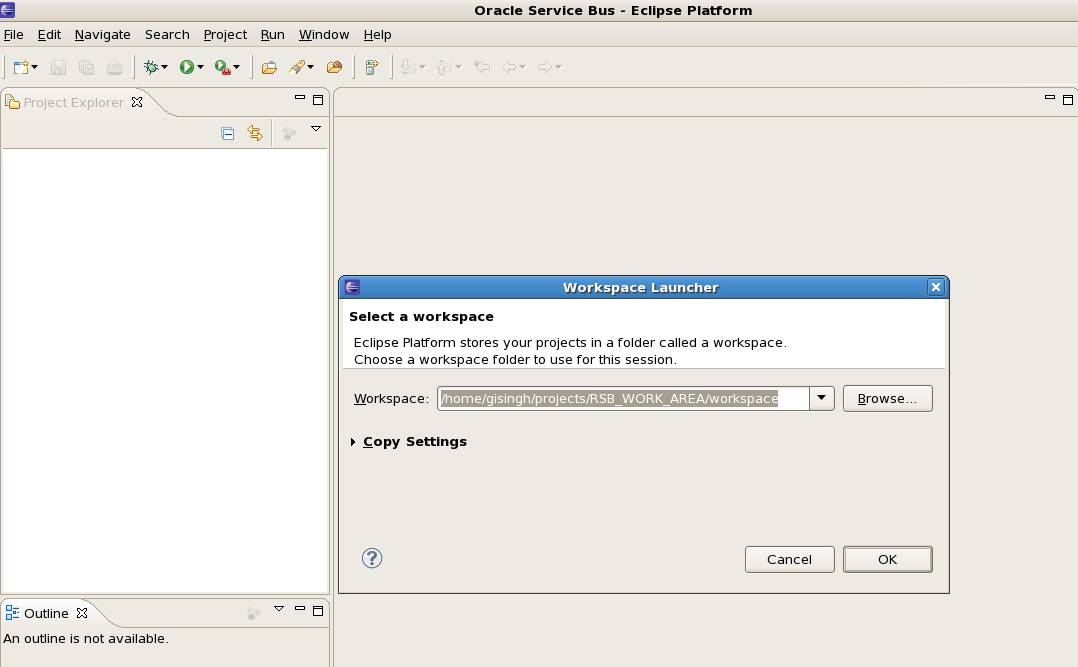
Task: Open the Window menu
Action: 324,34
